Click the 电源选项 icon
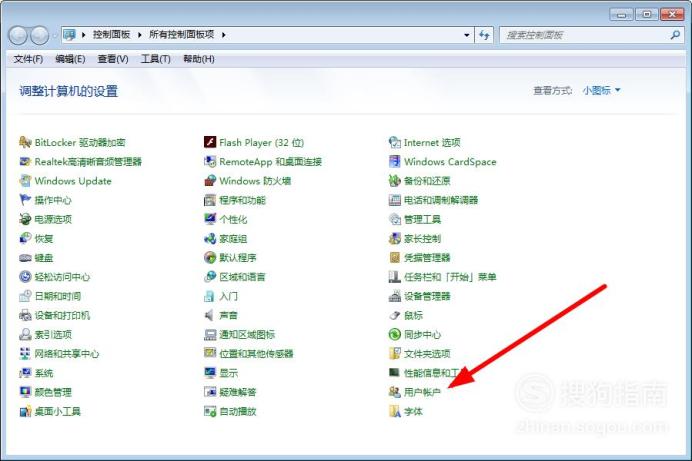The image size is (692, 461). pyautogui.click(x=26, y=219)
